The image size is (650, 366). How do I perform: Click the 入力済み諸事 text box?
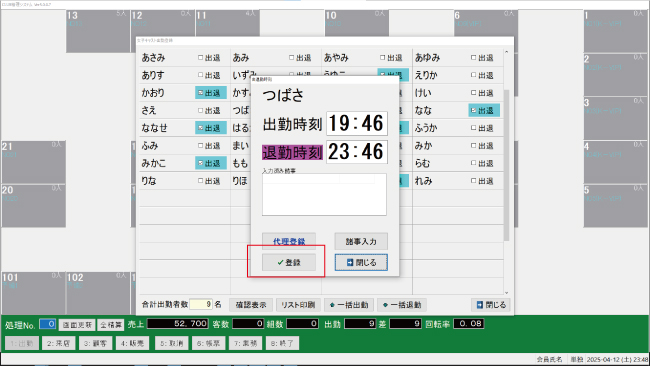point(324,194)
